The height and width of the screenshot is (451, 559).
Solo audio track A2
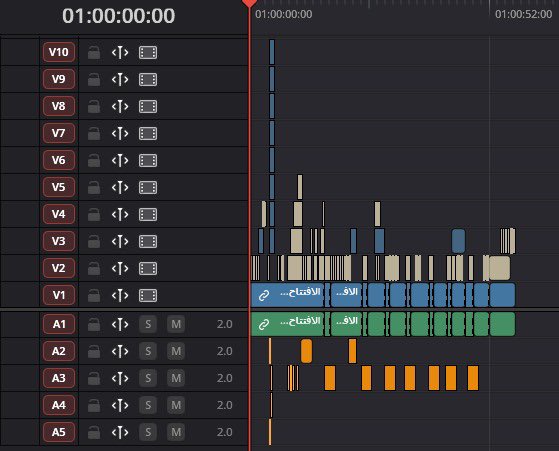(148, 352)
